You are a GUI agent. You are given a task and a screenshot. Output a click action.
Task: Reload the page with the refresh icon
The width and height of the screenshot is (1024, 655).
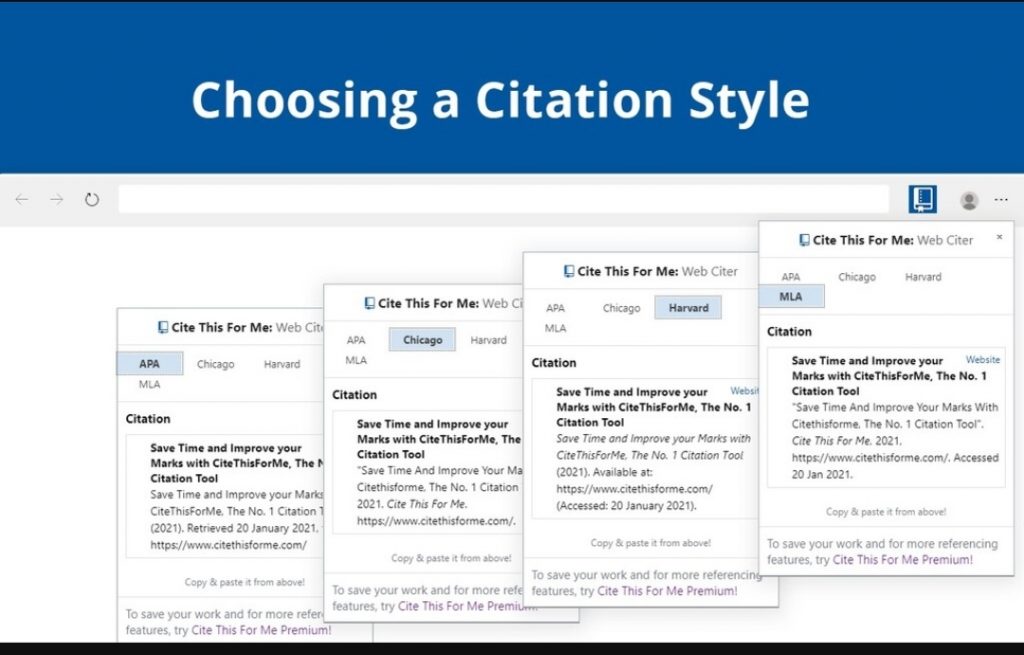coord(92,199)
